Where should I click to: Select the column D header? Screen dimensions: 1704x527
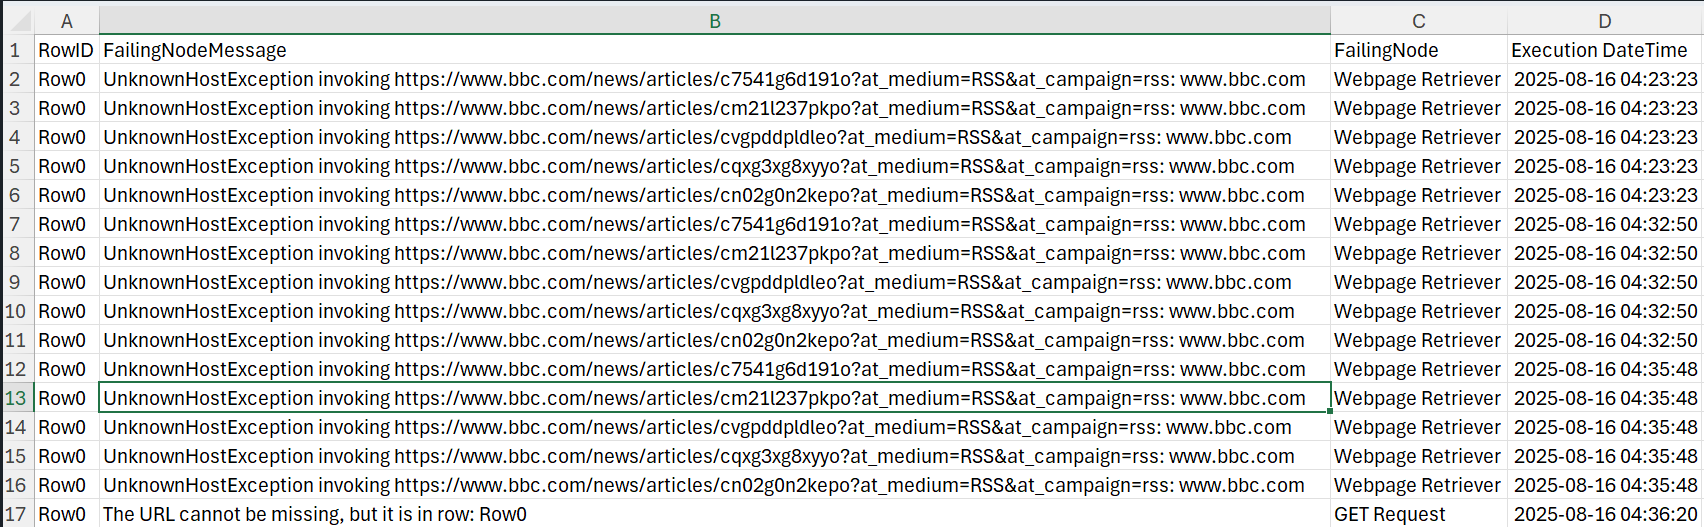[x=1604, y=21]
